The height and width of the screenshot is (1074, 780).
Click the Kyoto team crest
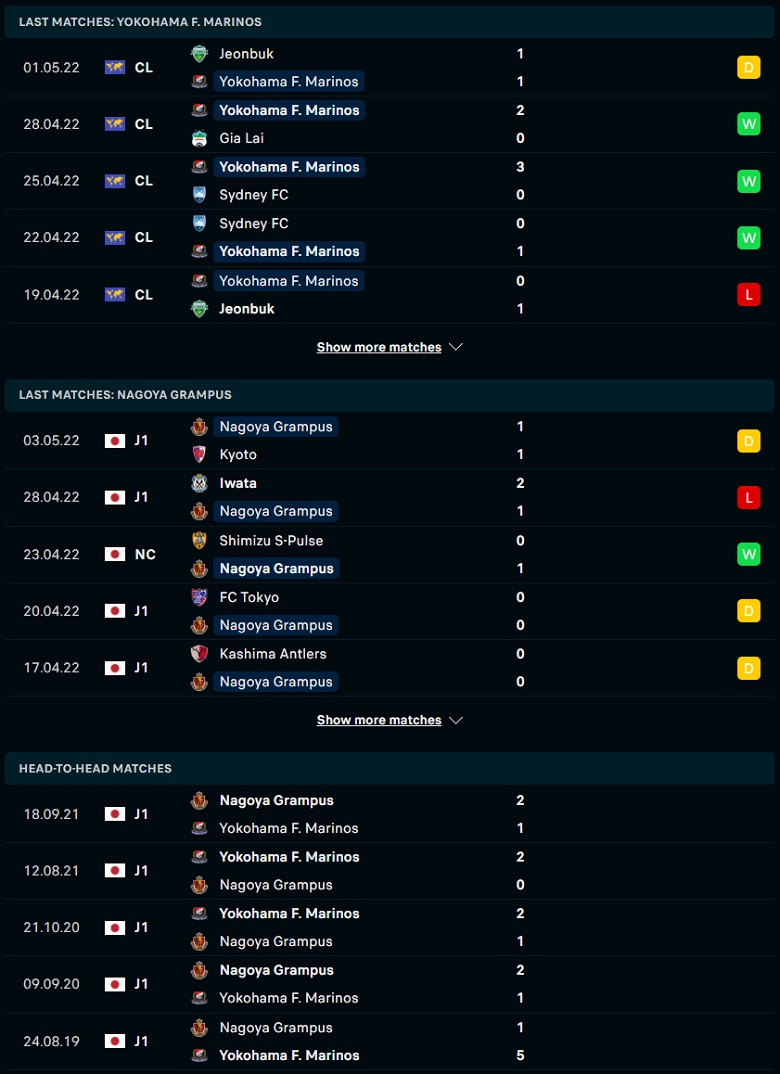tap(199, 455)
